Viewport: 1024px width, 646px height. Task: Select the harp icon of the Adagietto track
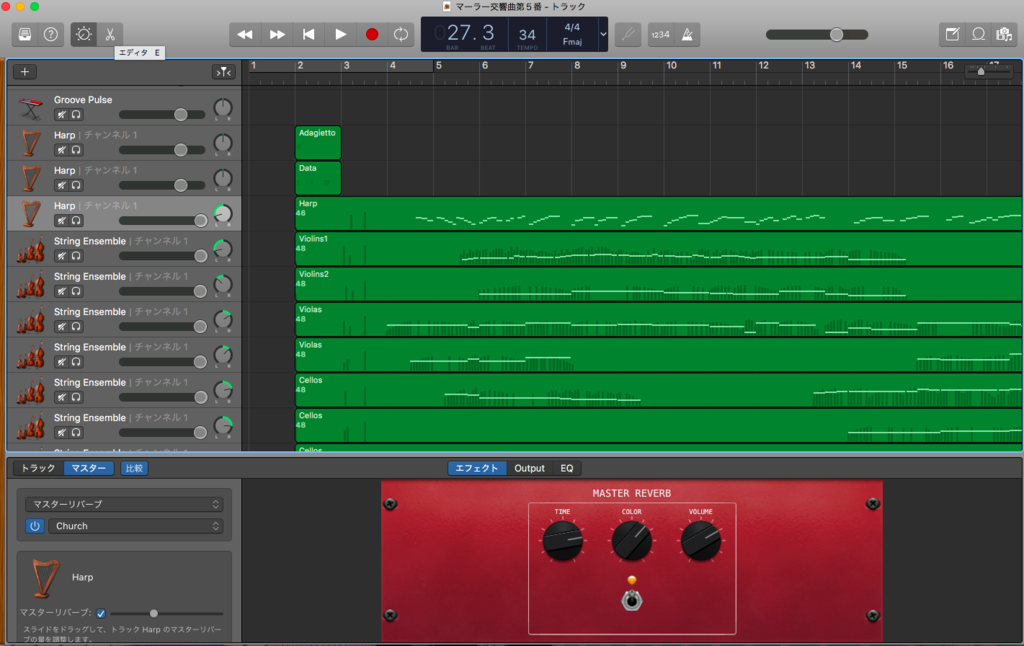tap(31, 142)
